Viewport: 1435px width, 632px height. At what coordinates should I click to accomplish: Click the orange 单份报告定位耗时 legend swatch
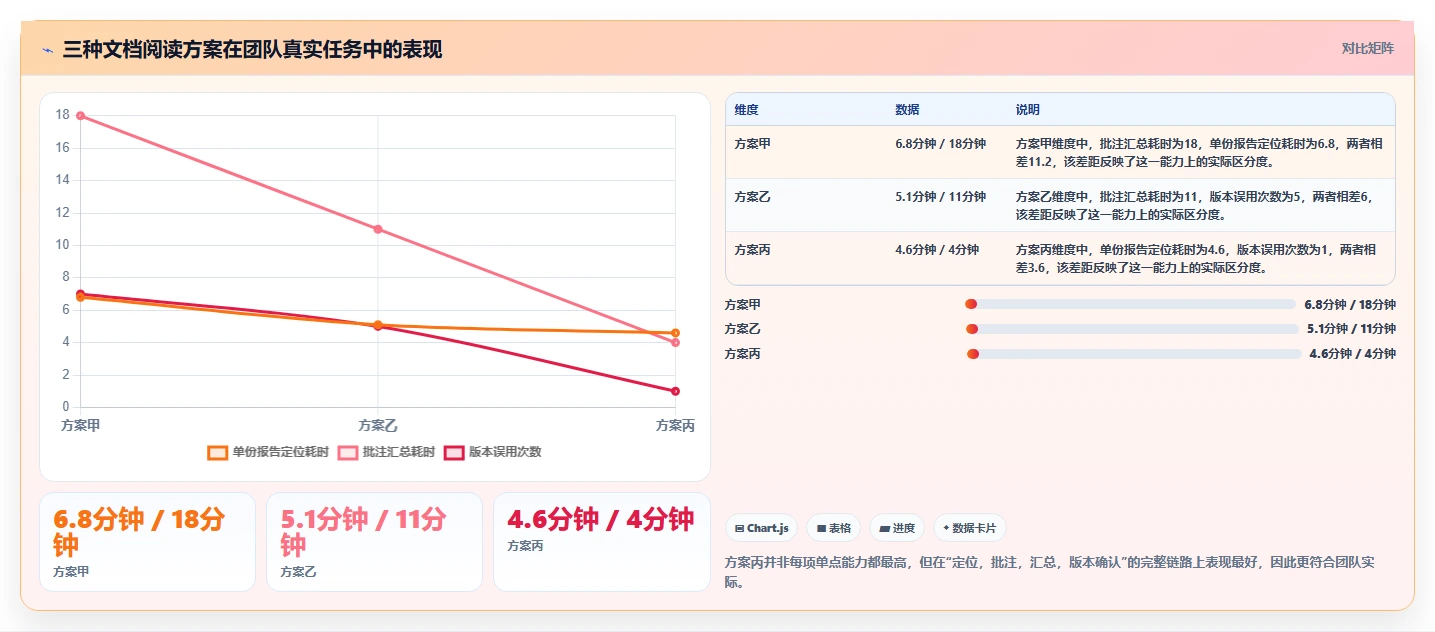[218, 452]
